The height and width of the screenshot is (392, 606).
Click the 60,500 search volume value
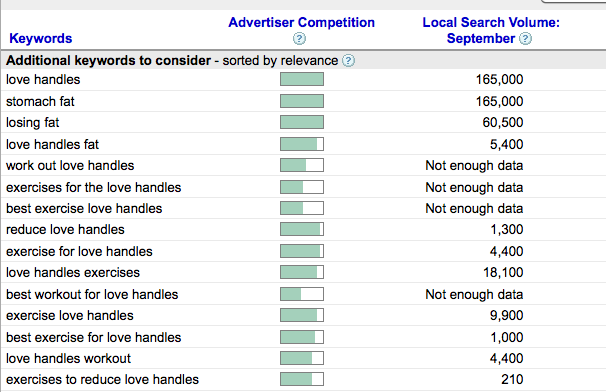pyautogui.click(x=503, y=123)
